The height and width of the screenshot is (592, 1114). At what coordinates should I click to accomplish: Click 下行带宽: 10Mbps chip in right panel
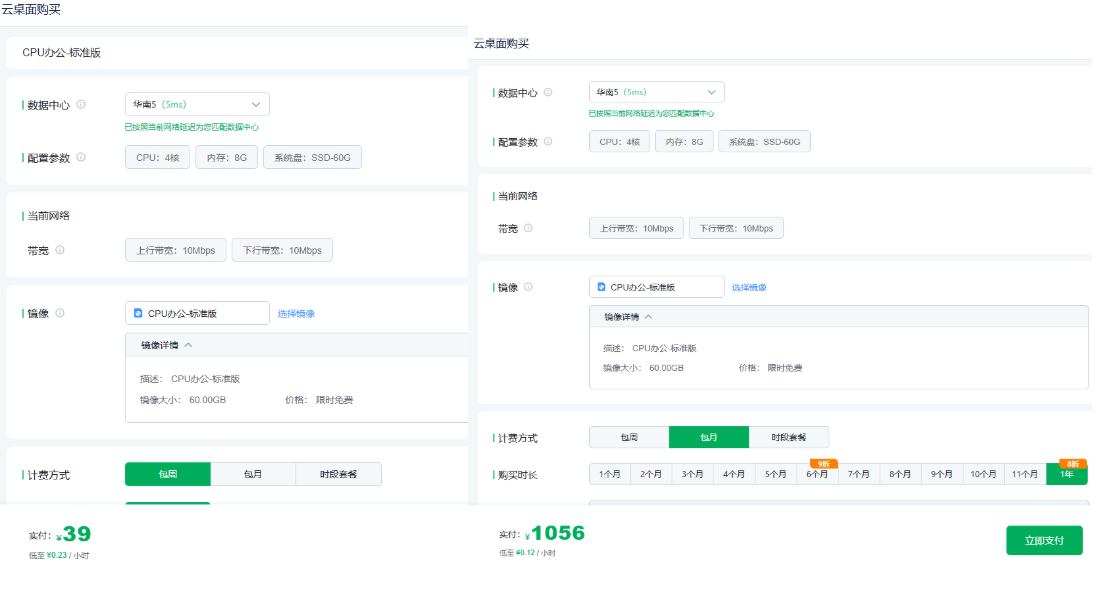[x=736, y=228]
